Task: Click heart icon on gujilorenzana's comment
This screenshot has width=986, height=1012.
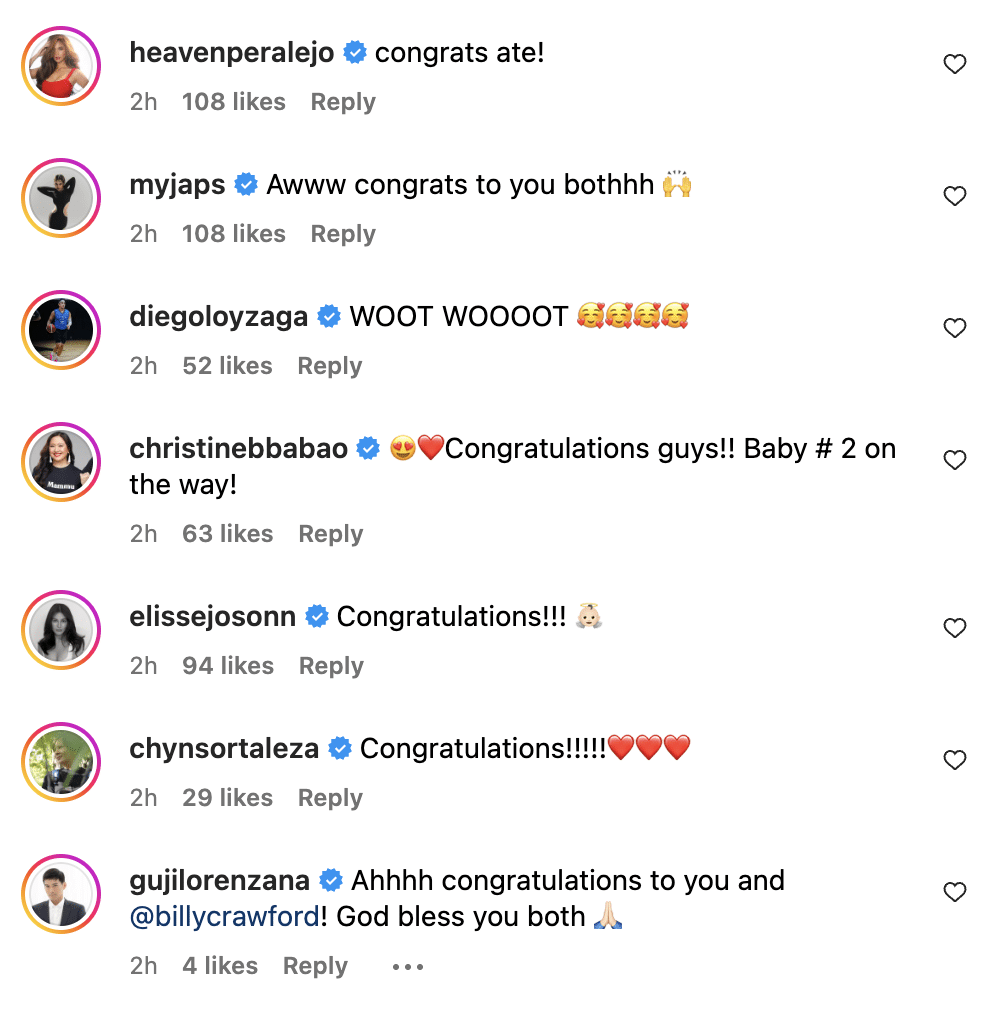Action: (x=955, y=893)
